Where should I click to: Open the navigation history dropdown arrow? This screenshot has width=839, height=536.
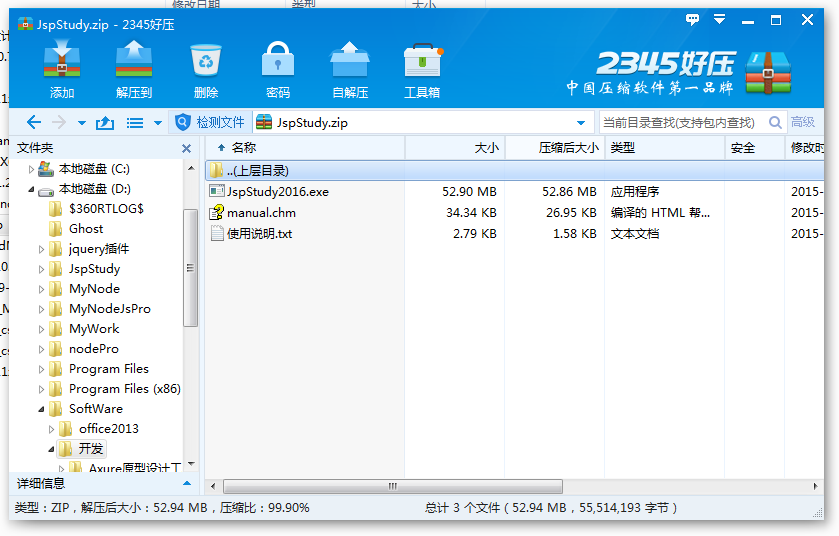81,123
